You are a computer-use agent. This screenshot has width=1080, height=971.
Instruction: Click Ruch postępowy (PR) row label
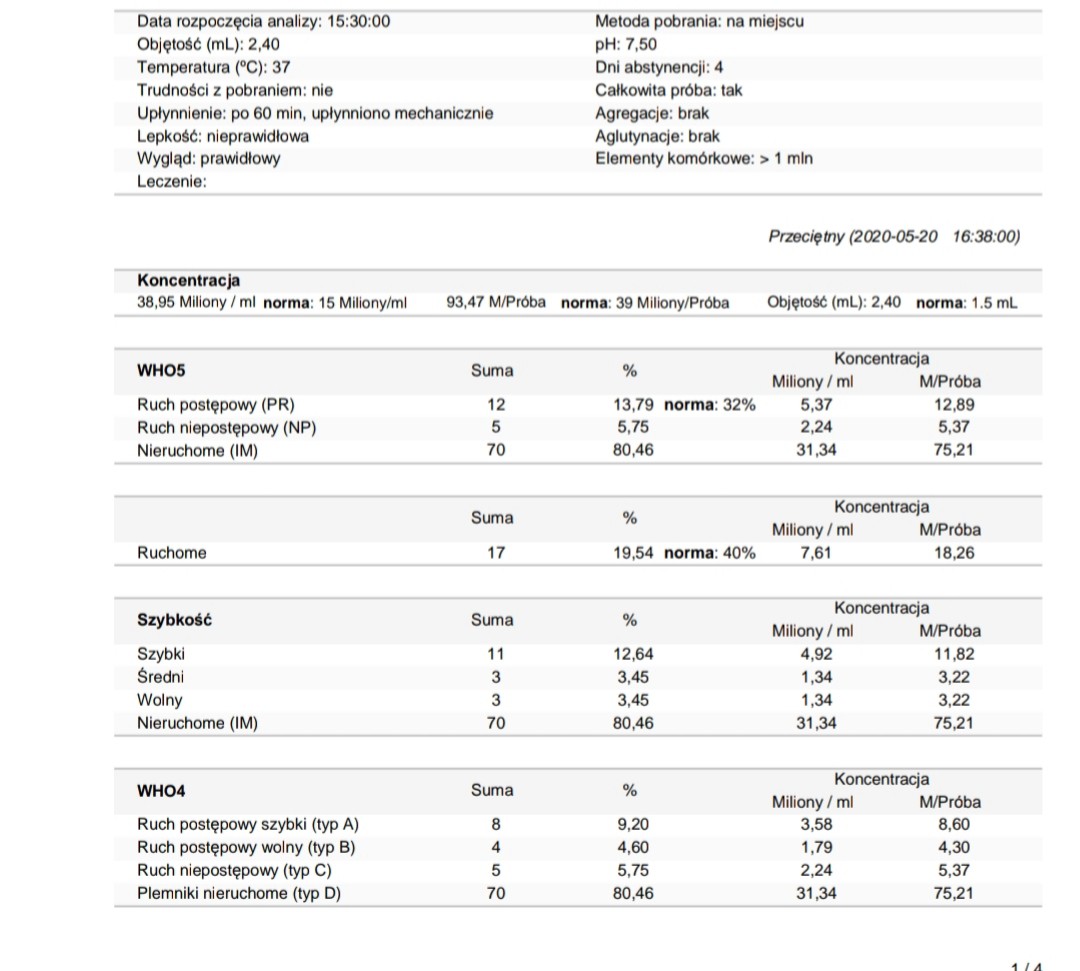(216, 405)
